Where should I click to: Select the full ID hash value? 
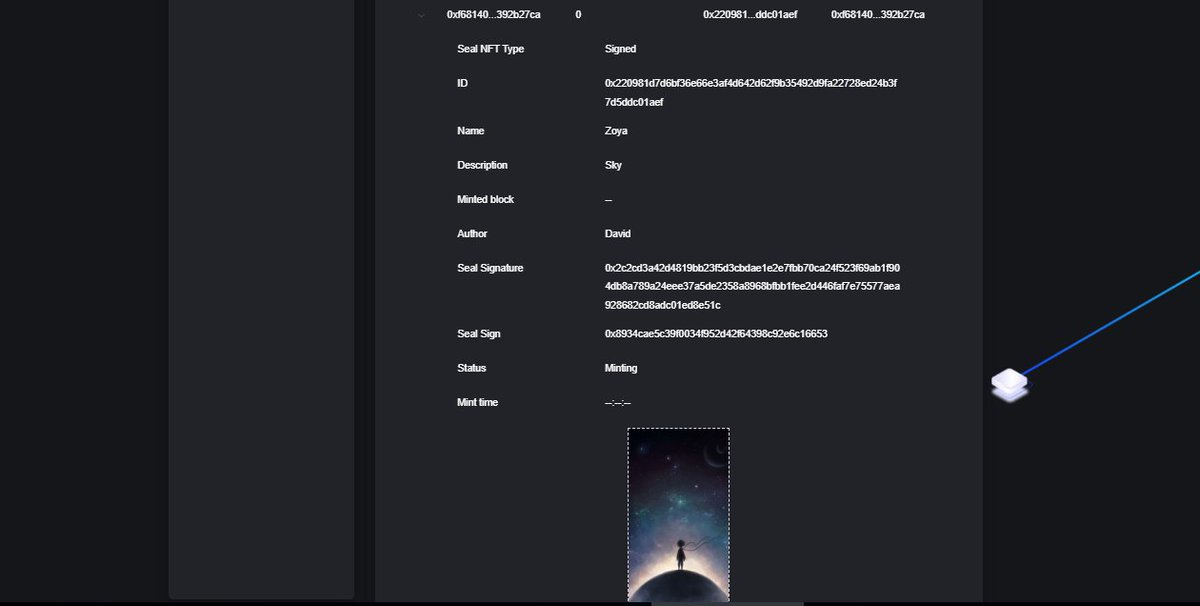pos(751,92)
